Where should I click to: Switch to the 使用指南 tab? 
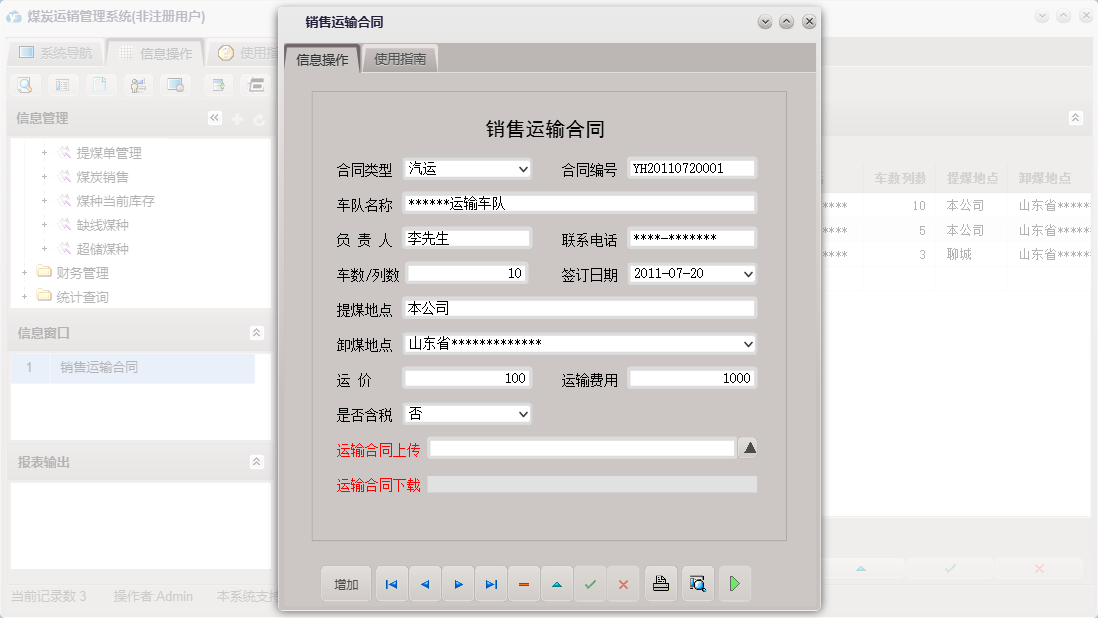400,58
